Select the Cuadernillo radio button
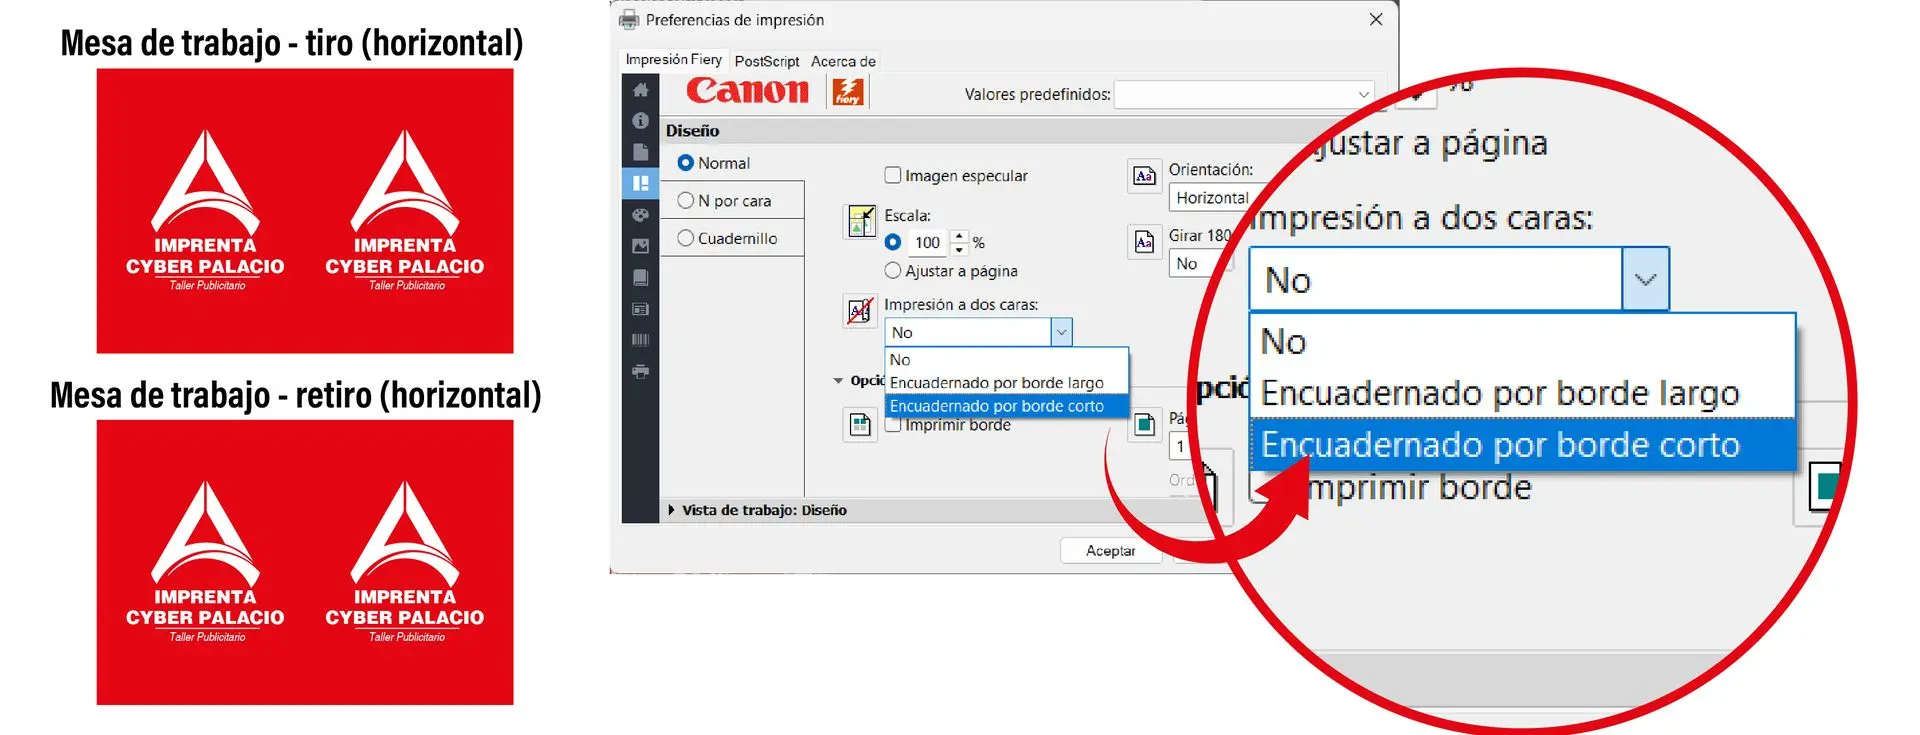The image size is (1920, 735). (686, 238)
